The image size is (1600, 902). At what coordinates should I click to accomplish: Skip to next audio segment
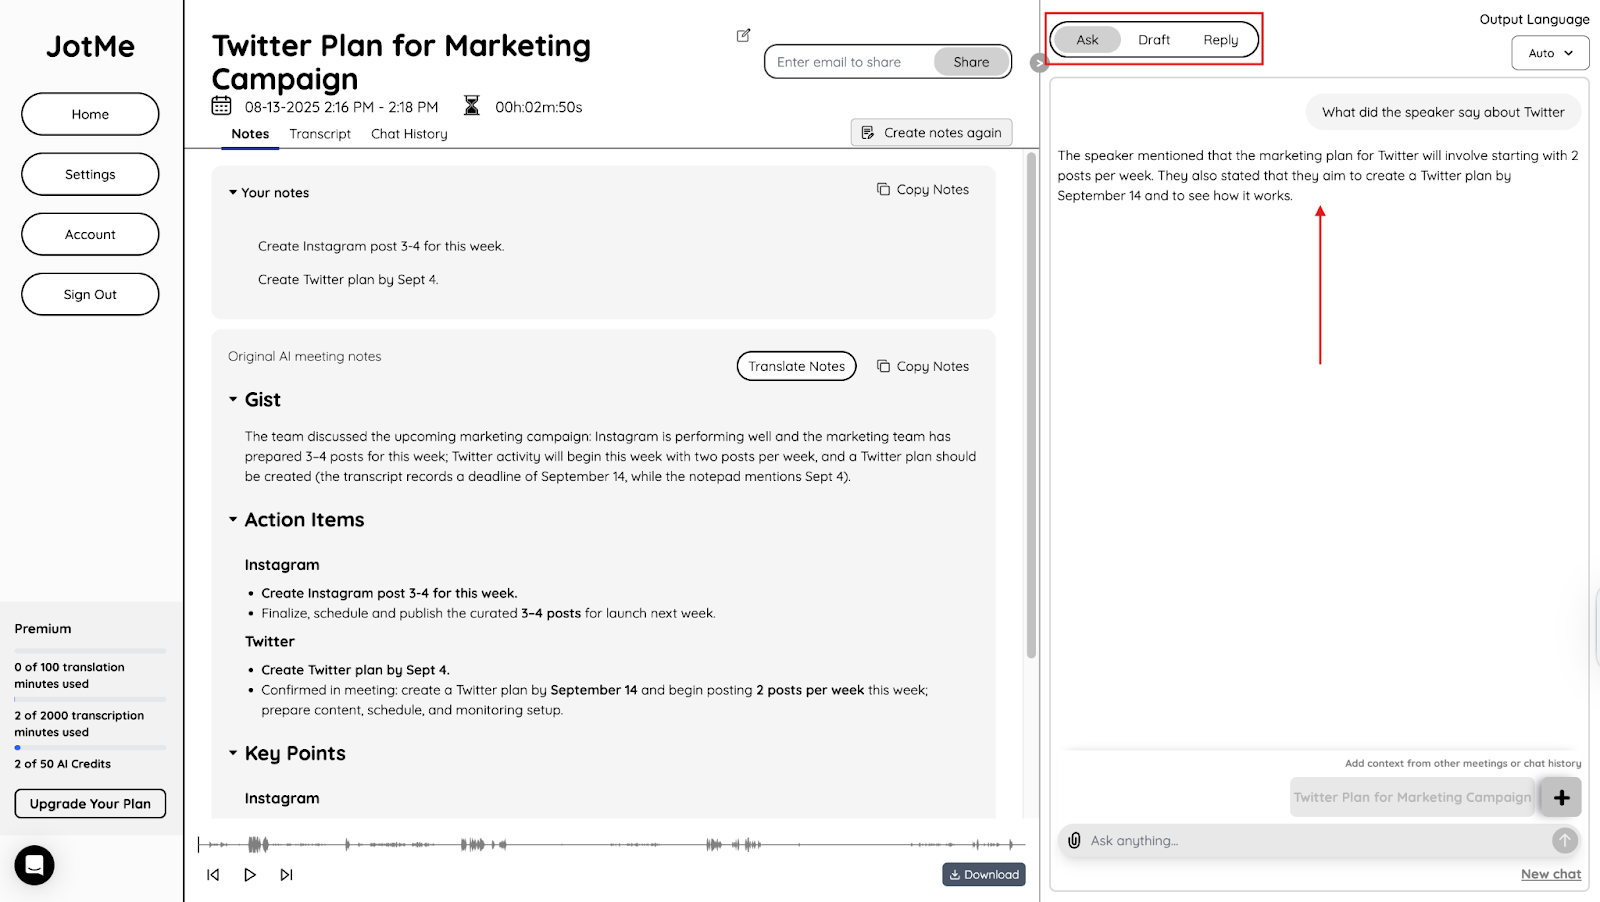pyautogui.click(x=286, y=875)
